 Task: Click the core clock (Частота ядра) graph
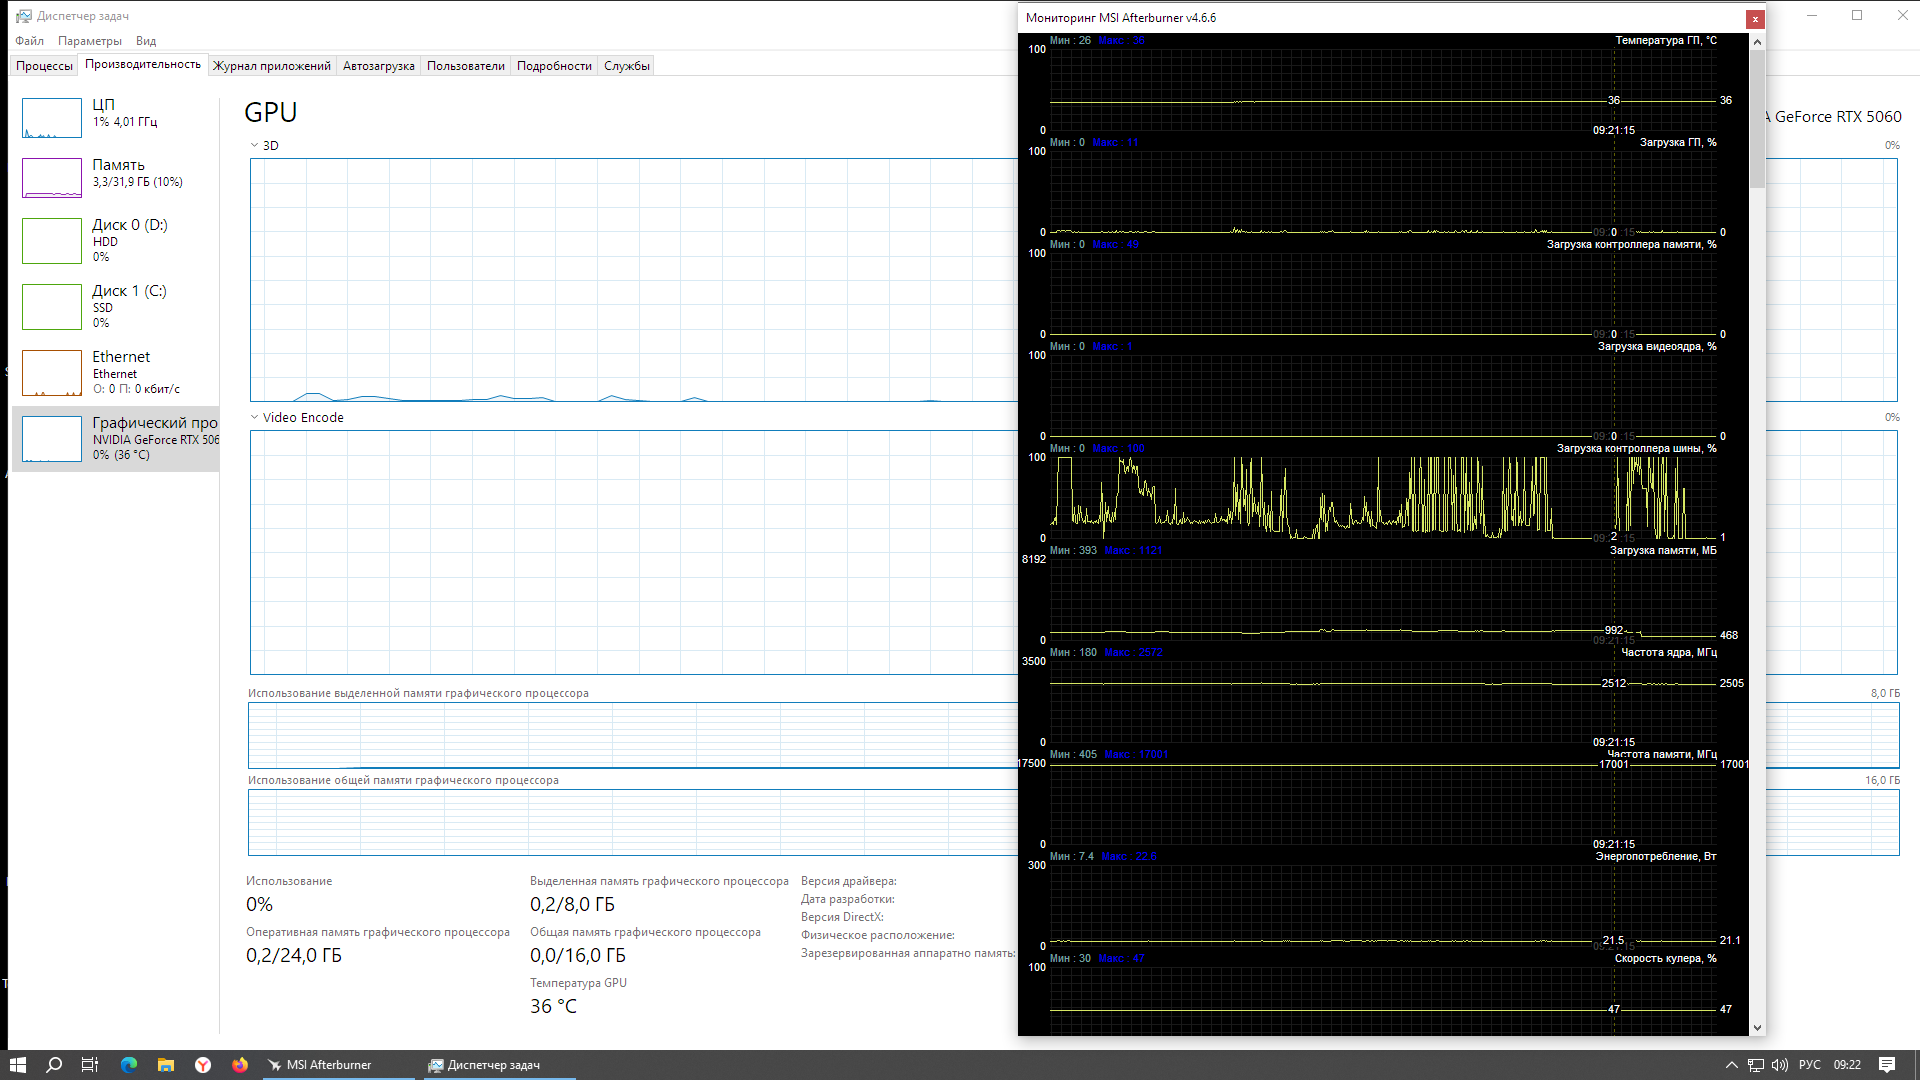[1383, 702]
